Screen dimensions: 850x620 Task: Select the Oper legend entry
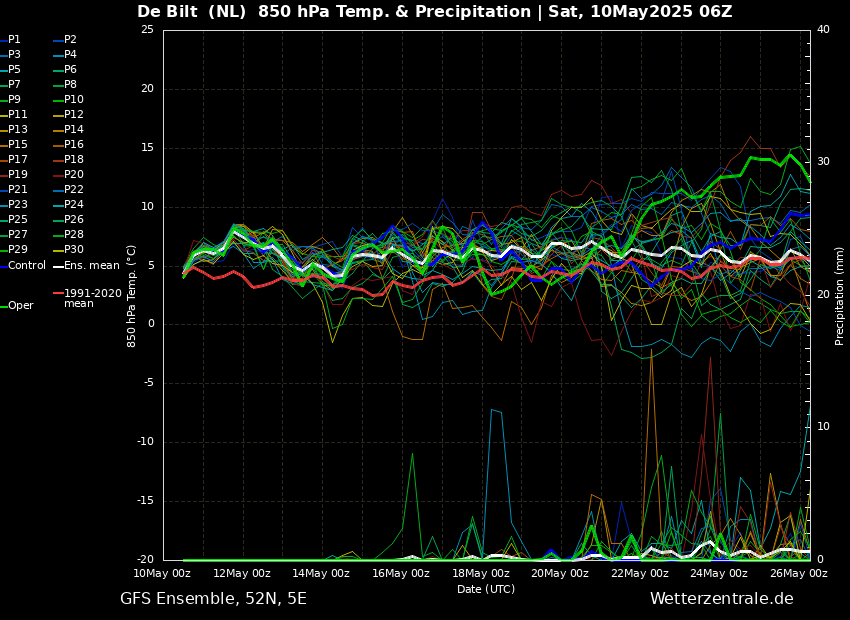click(20, 306)
